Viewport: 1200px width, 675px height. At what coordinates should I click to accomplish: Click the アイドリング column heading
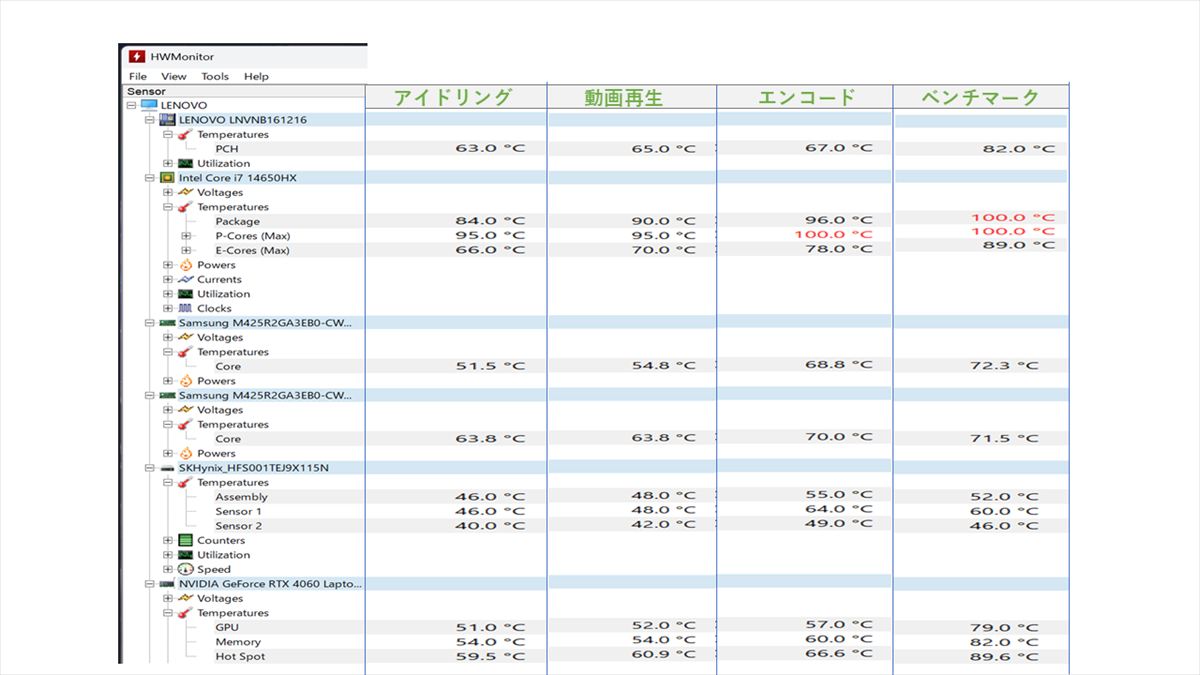pyautogui.click(x=452, y=97)
